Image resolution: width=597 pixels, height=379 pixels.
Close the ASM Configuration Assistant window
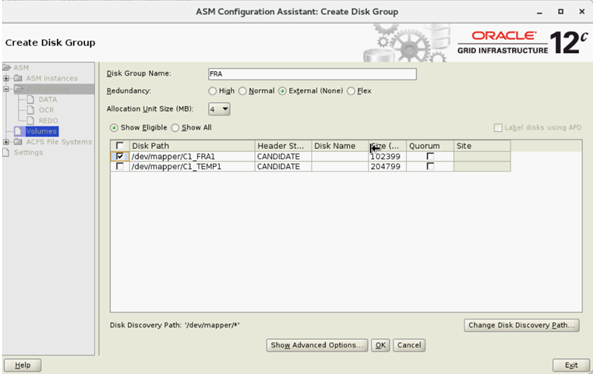coord(582,12)
